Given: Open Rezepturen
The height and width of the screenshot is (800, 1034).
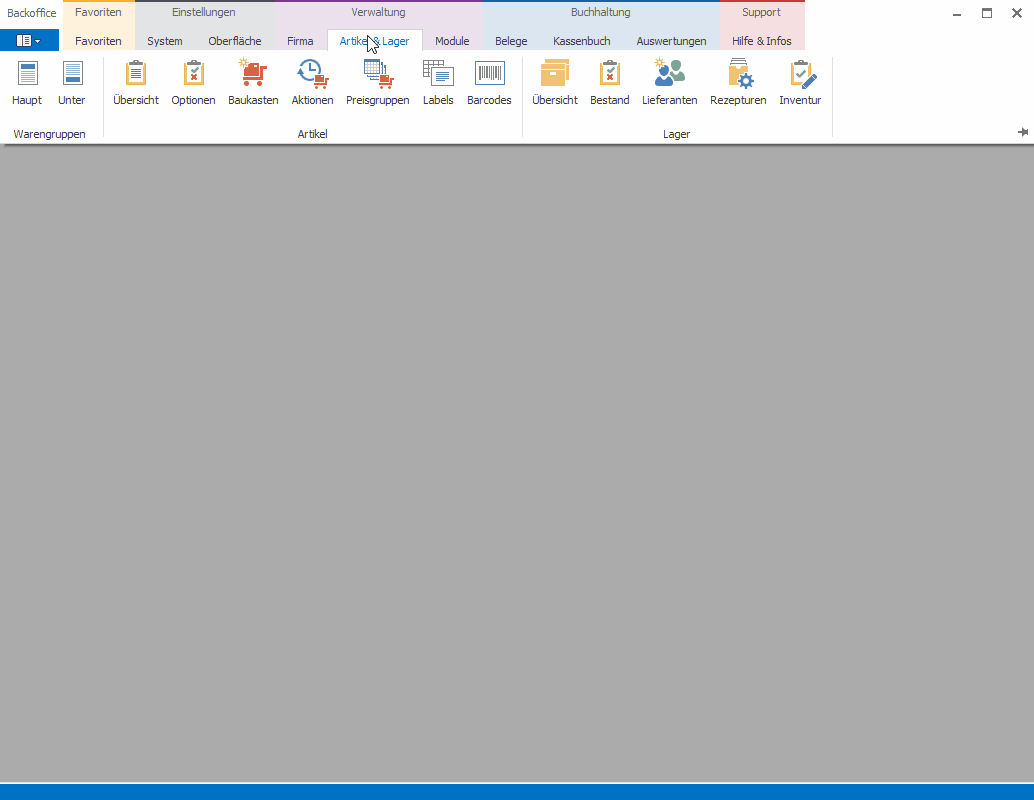Looking at the screenshot, I should [x=738, y=83].
